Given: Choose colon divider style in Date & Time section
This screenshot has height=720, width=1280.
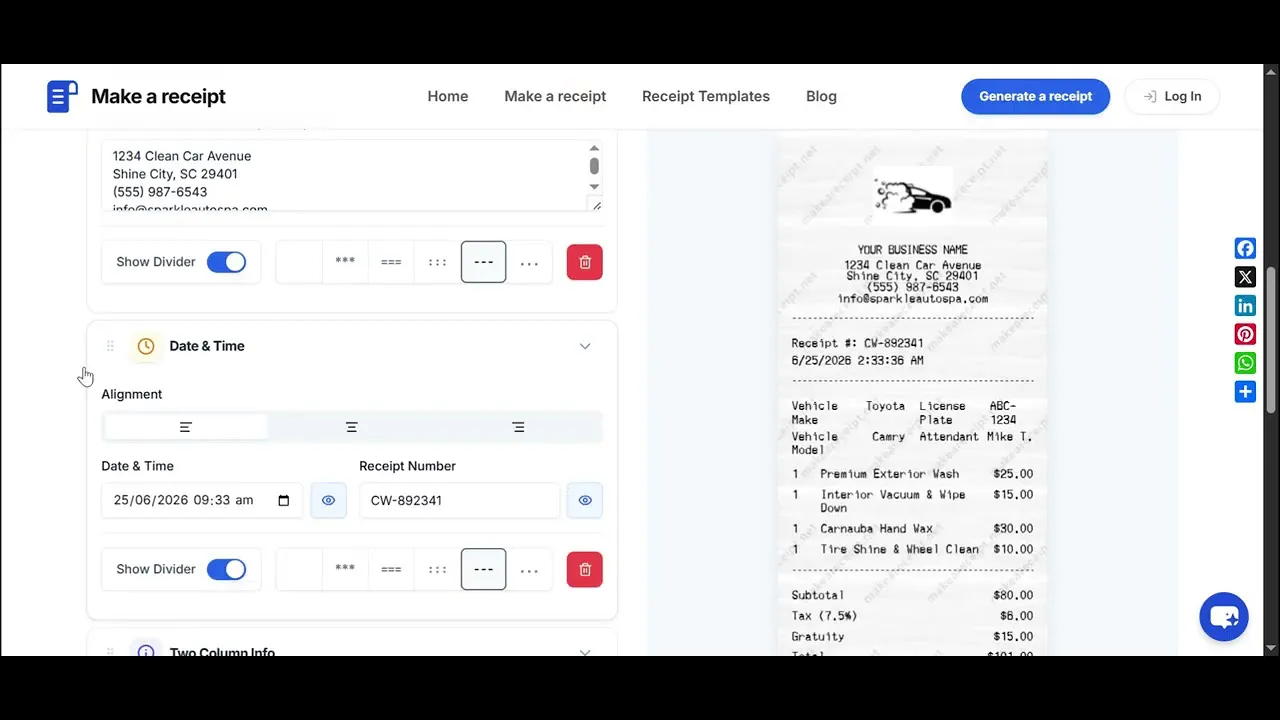Looking at the screenshot, I should (x=437, y=569).
